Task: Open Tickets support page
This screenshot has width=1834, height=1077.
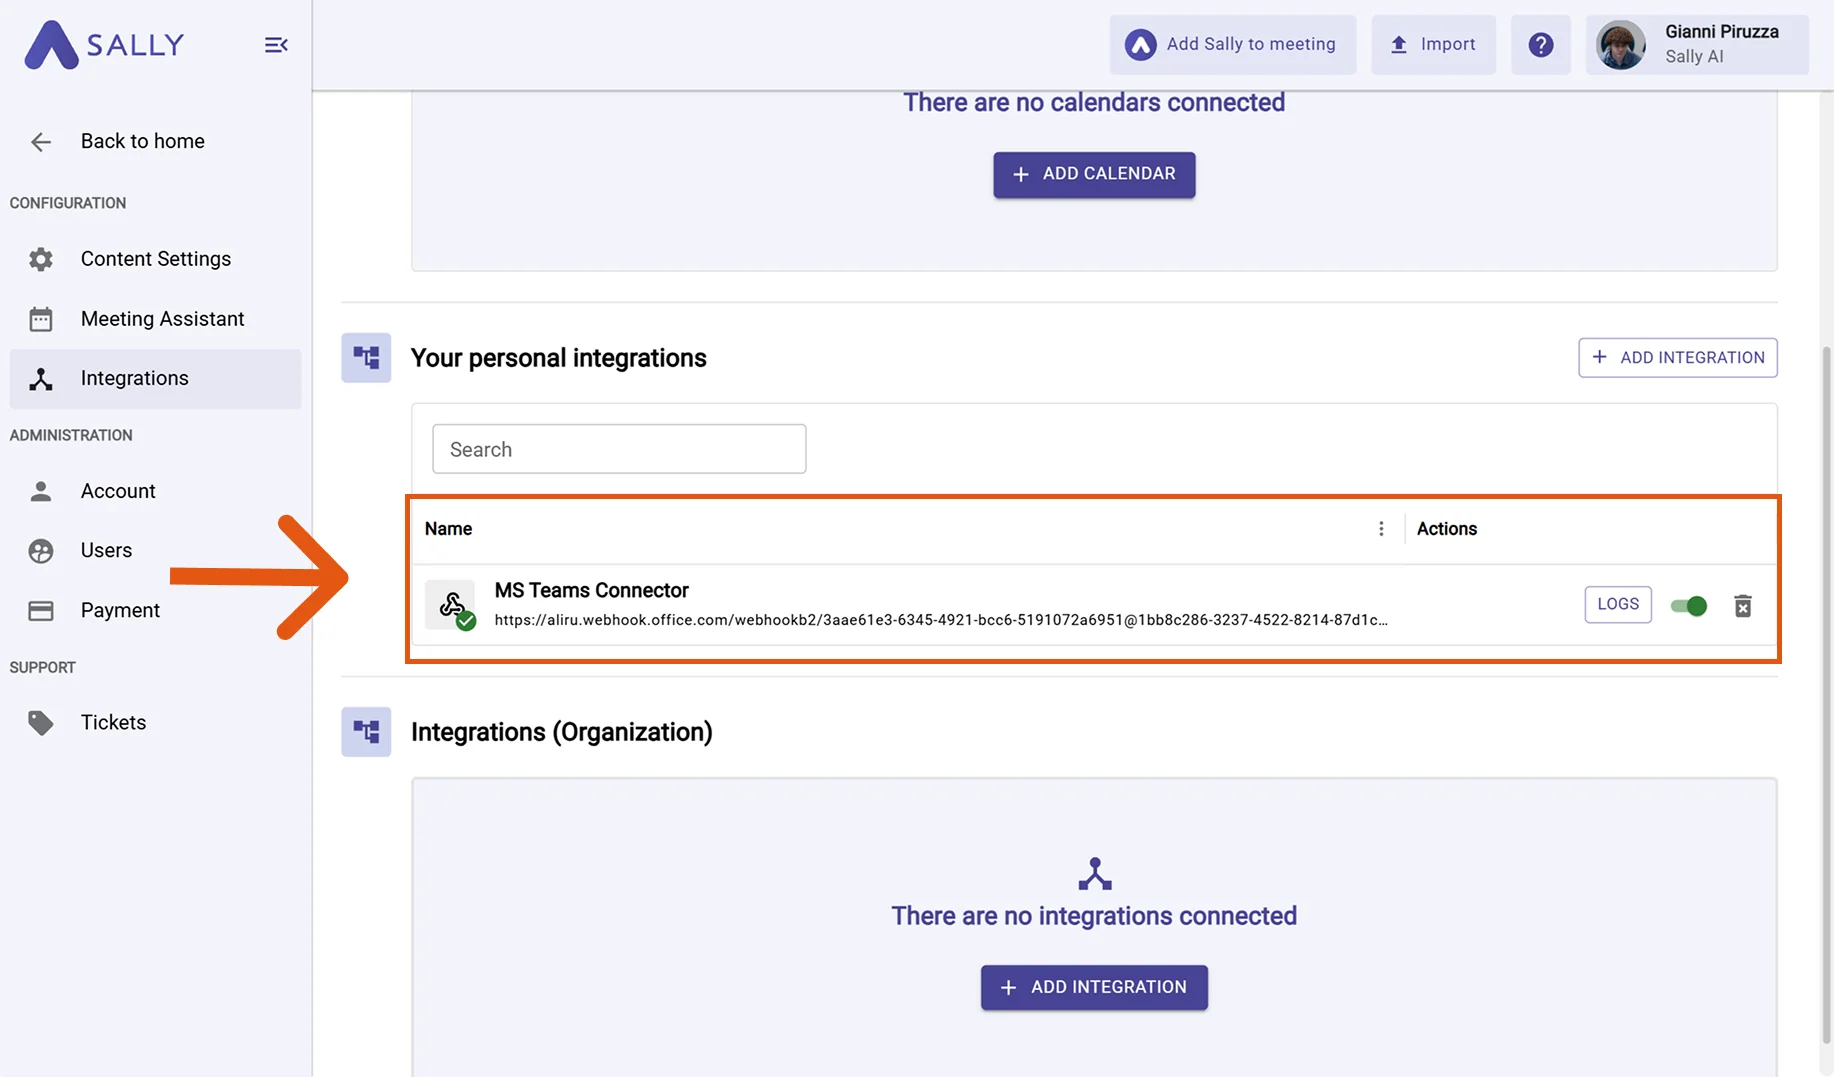Action: (155, 723)
